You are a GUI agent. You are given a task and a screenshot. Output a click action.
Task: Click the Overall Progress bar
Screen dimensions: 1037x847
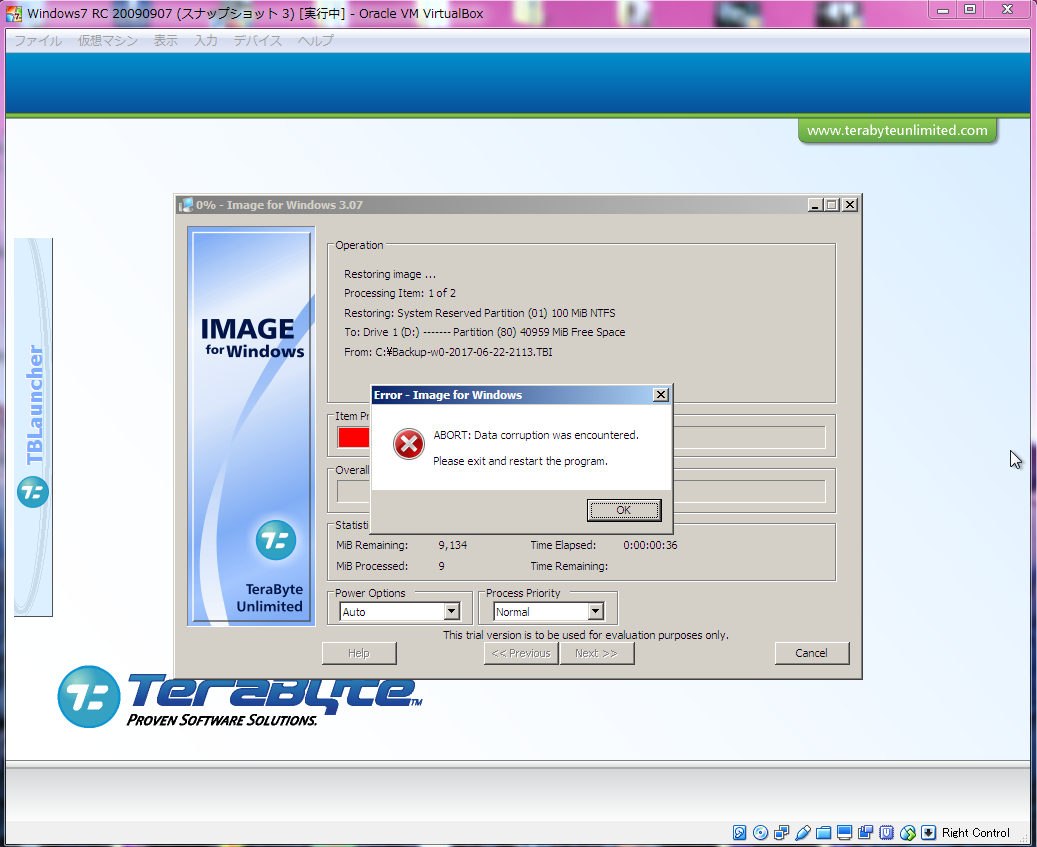[581, 491]
